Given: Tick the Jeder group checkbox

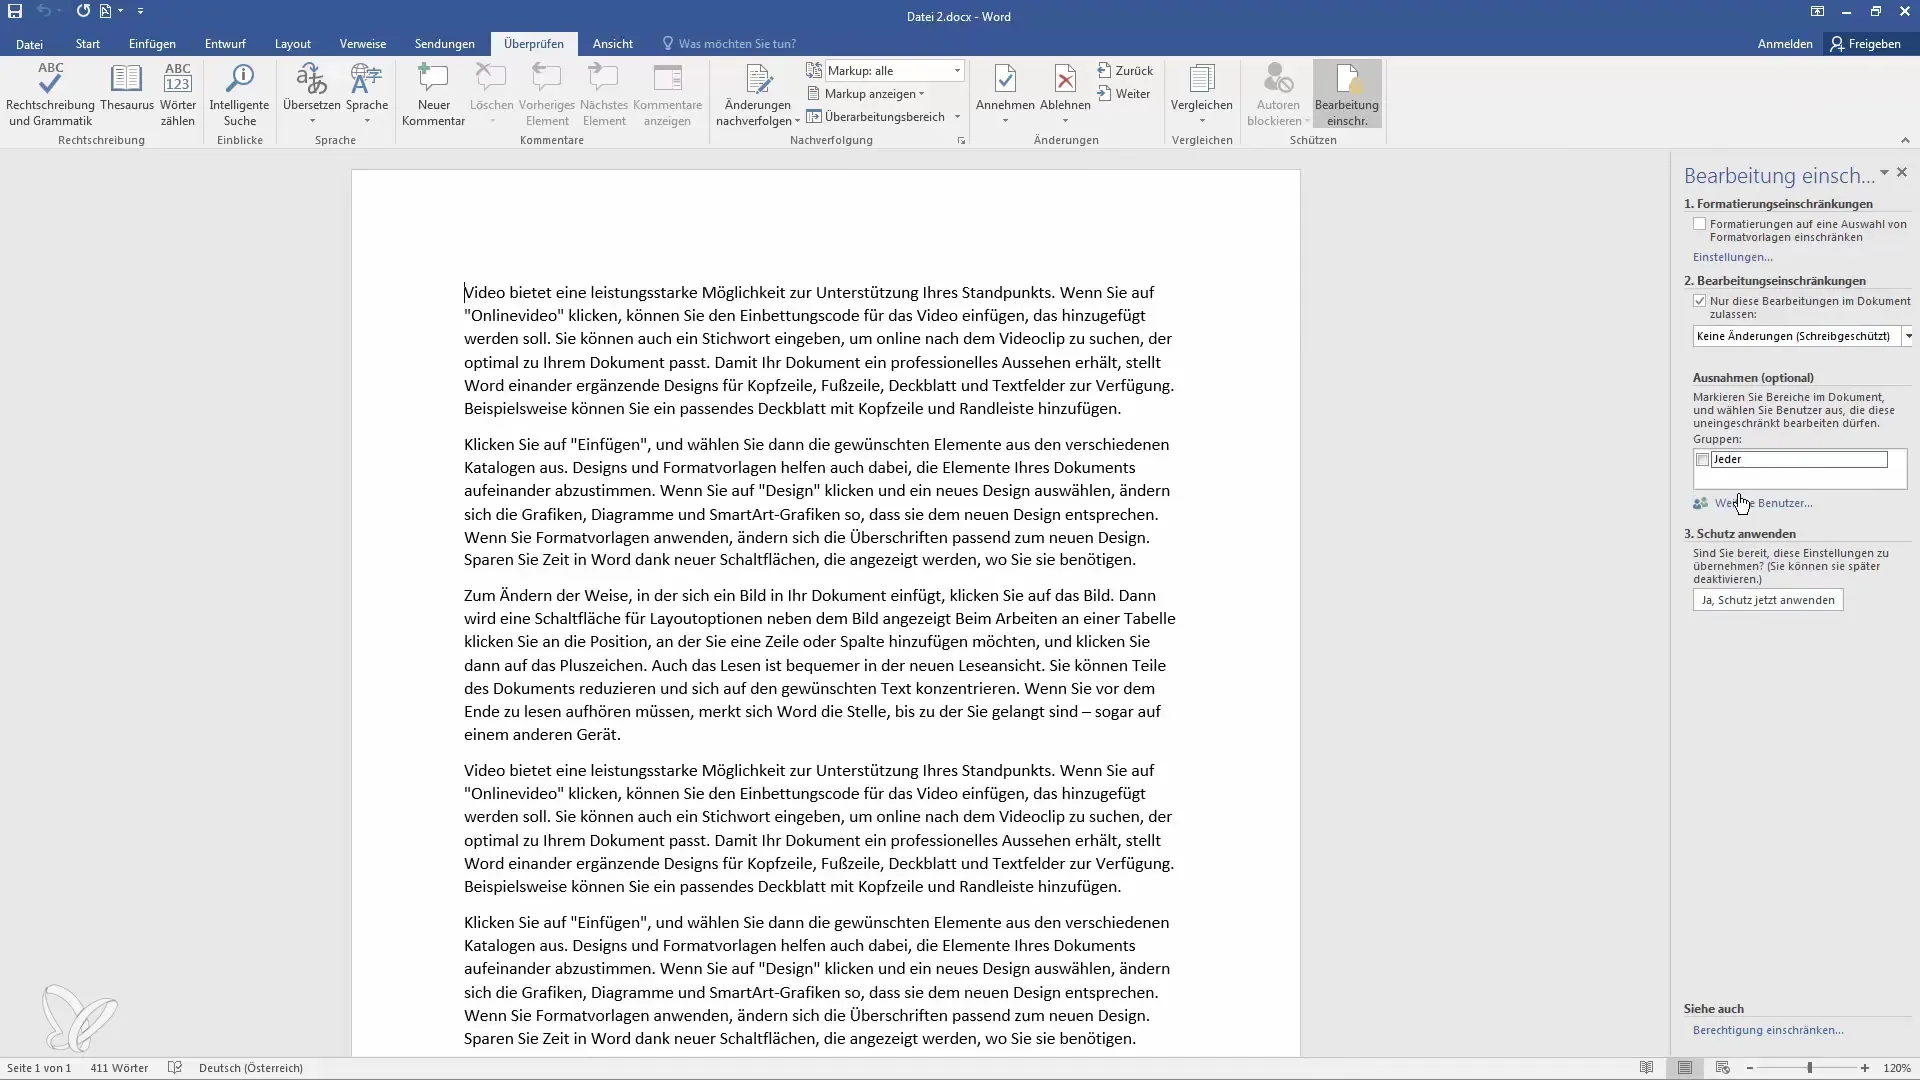Looking at the screenshot, I should 1702,460.
